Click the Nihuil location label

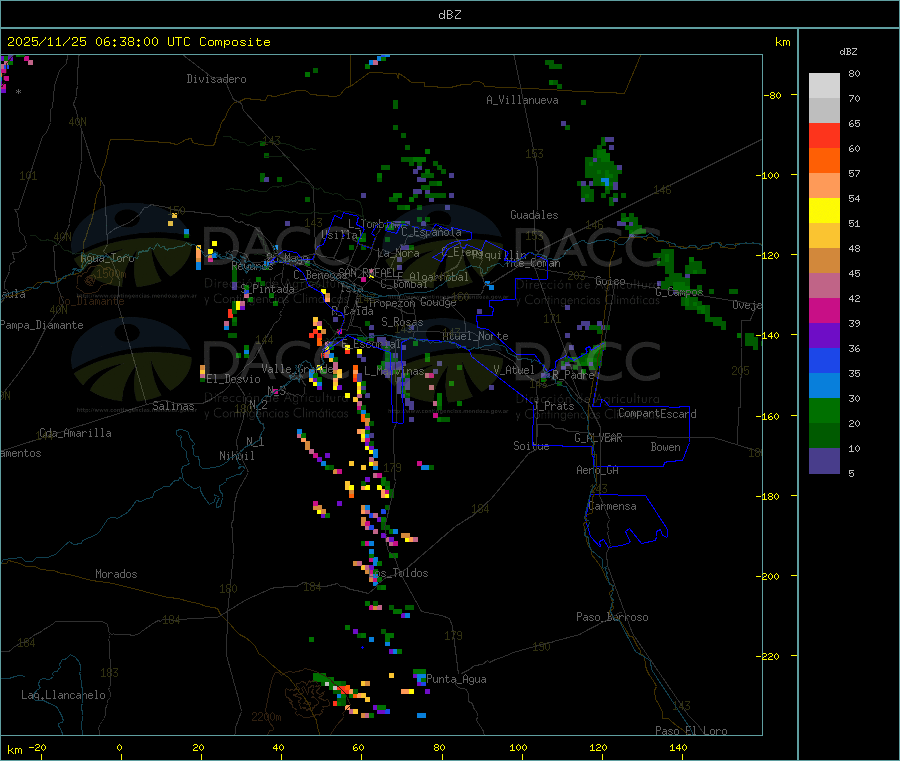237,456
